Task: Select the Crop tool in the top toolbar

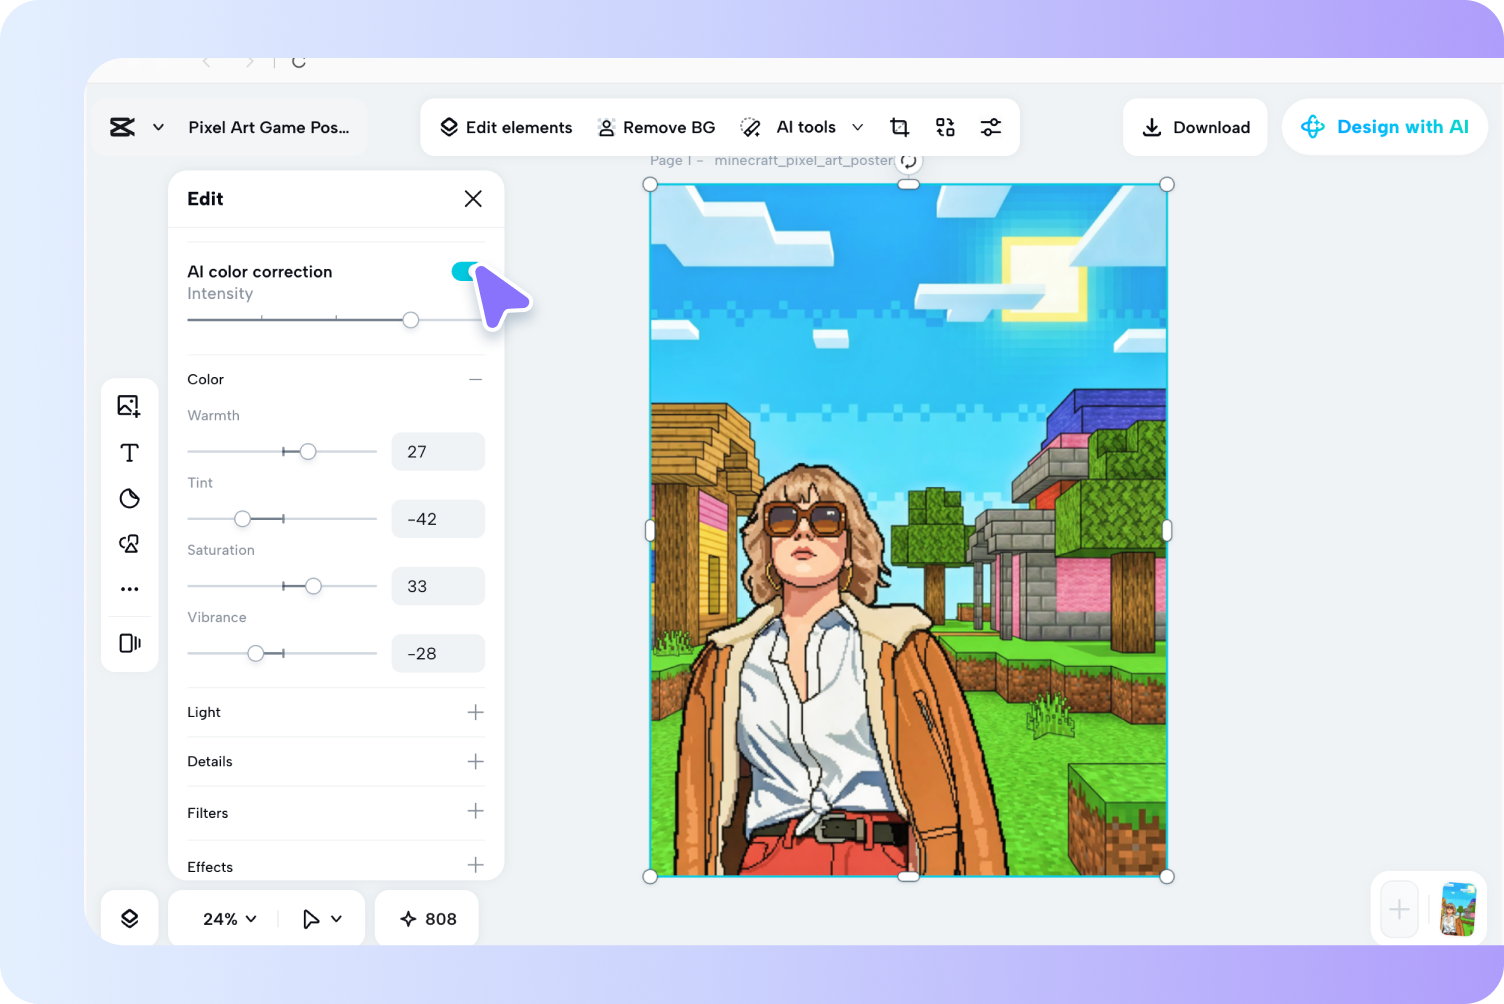Action: [899, 127]
